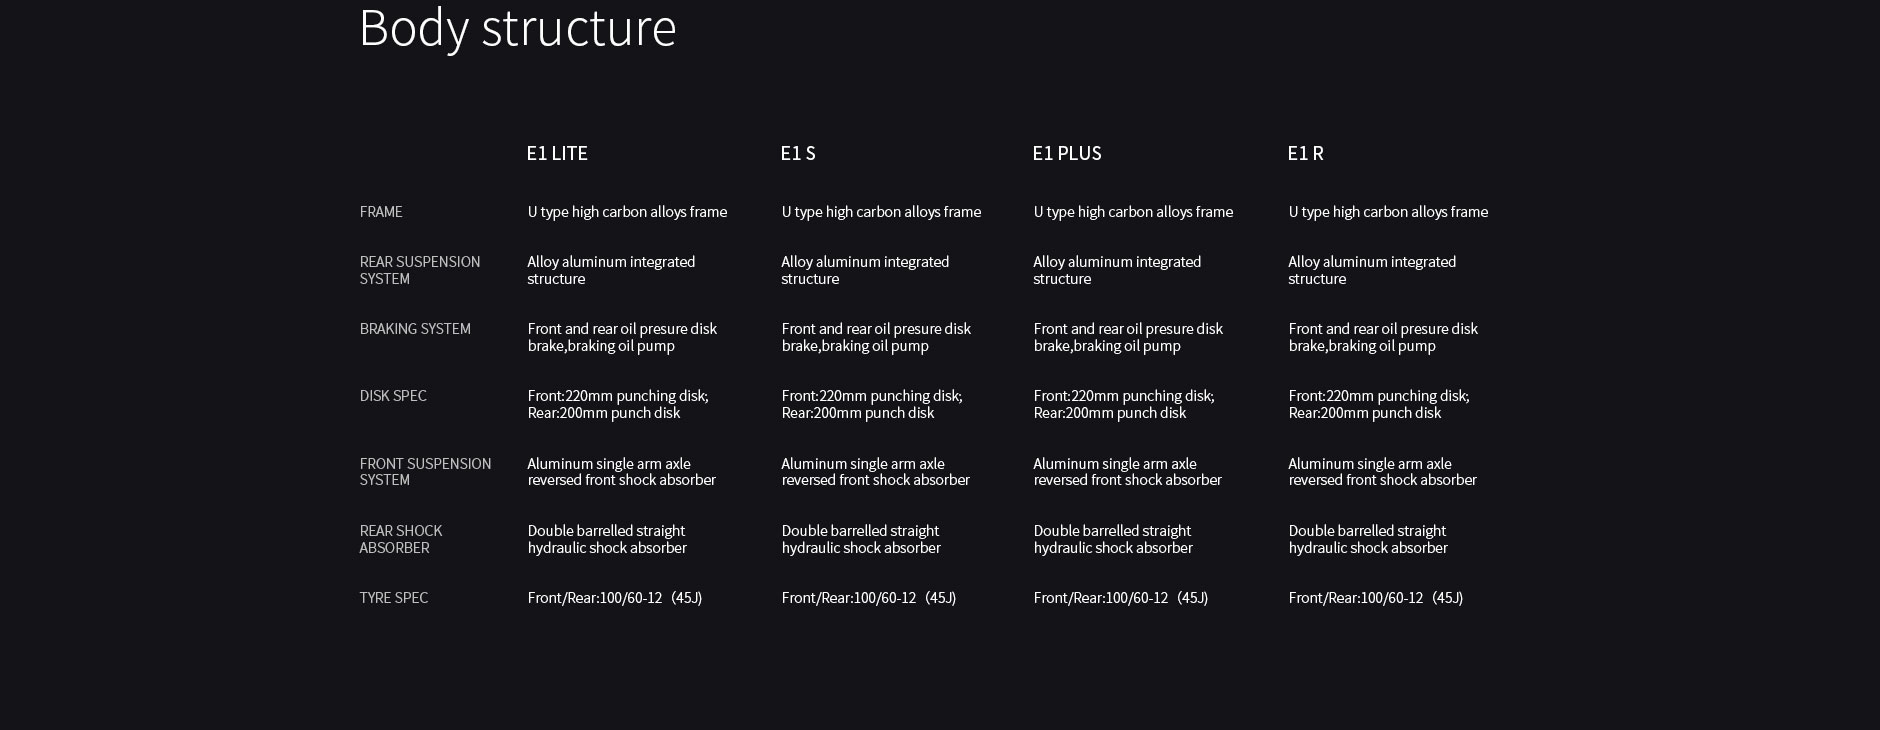The width and height of the screenshot is (1880, 730).
Task: Select the E1 LITE column header
Action: click(557, 153)
